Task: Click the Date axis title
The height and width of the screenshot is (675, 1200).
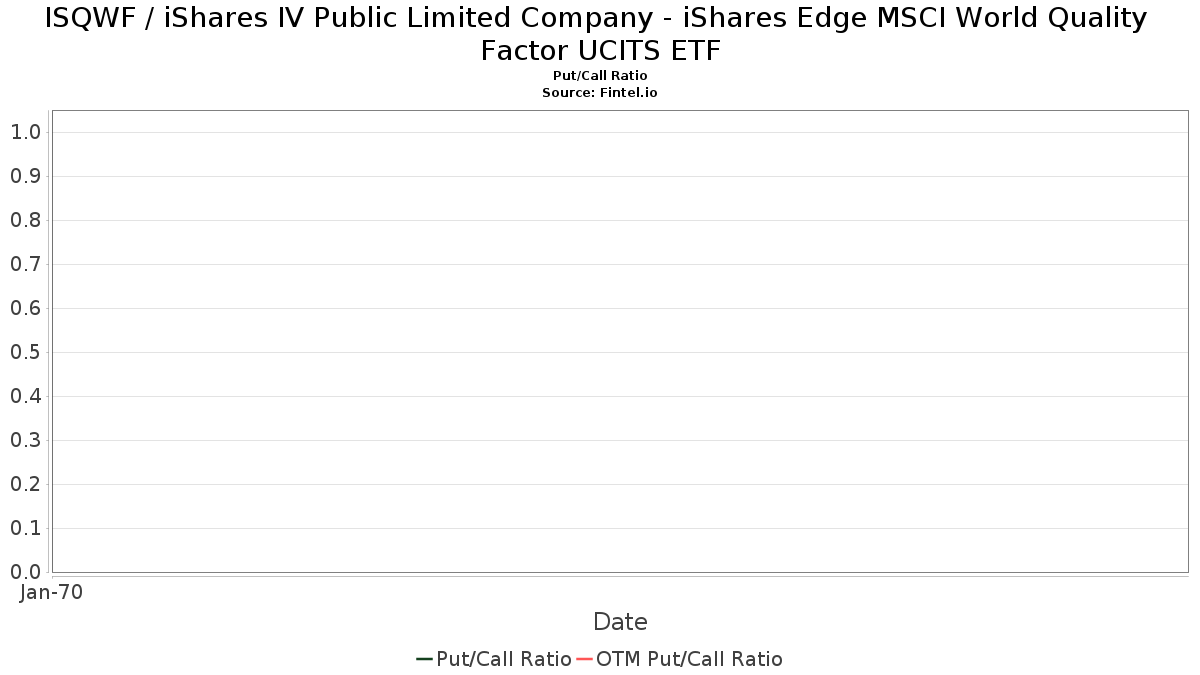Action: pyautogui.click(x=620, y=622)
